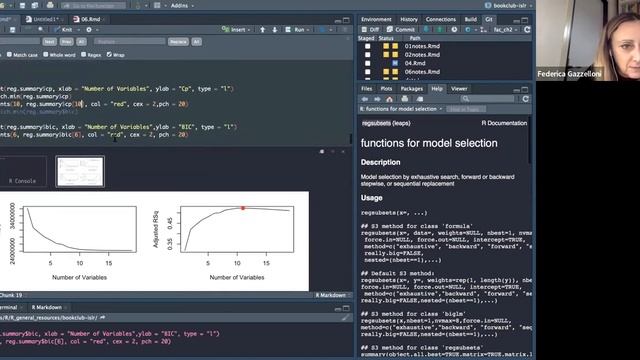This screenshot has height=360, width=640.
Task: Click the Git Diff button
Action: (370, 29)
